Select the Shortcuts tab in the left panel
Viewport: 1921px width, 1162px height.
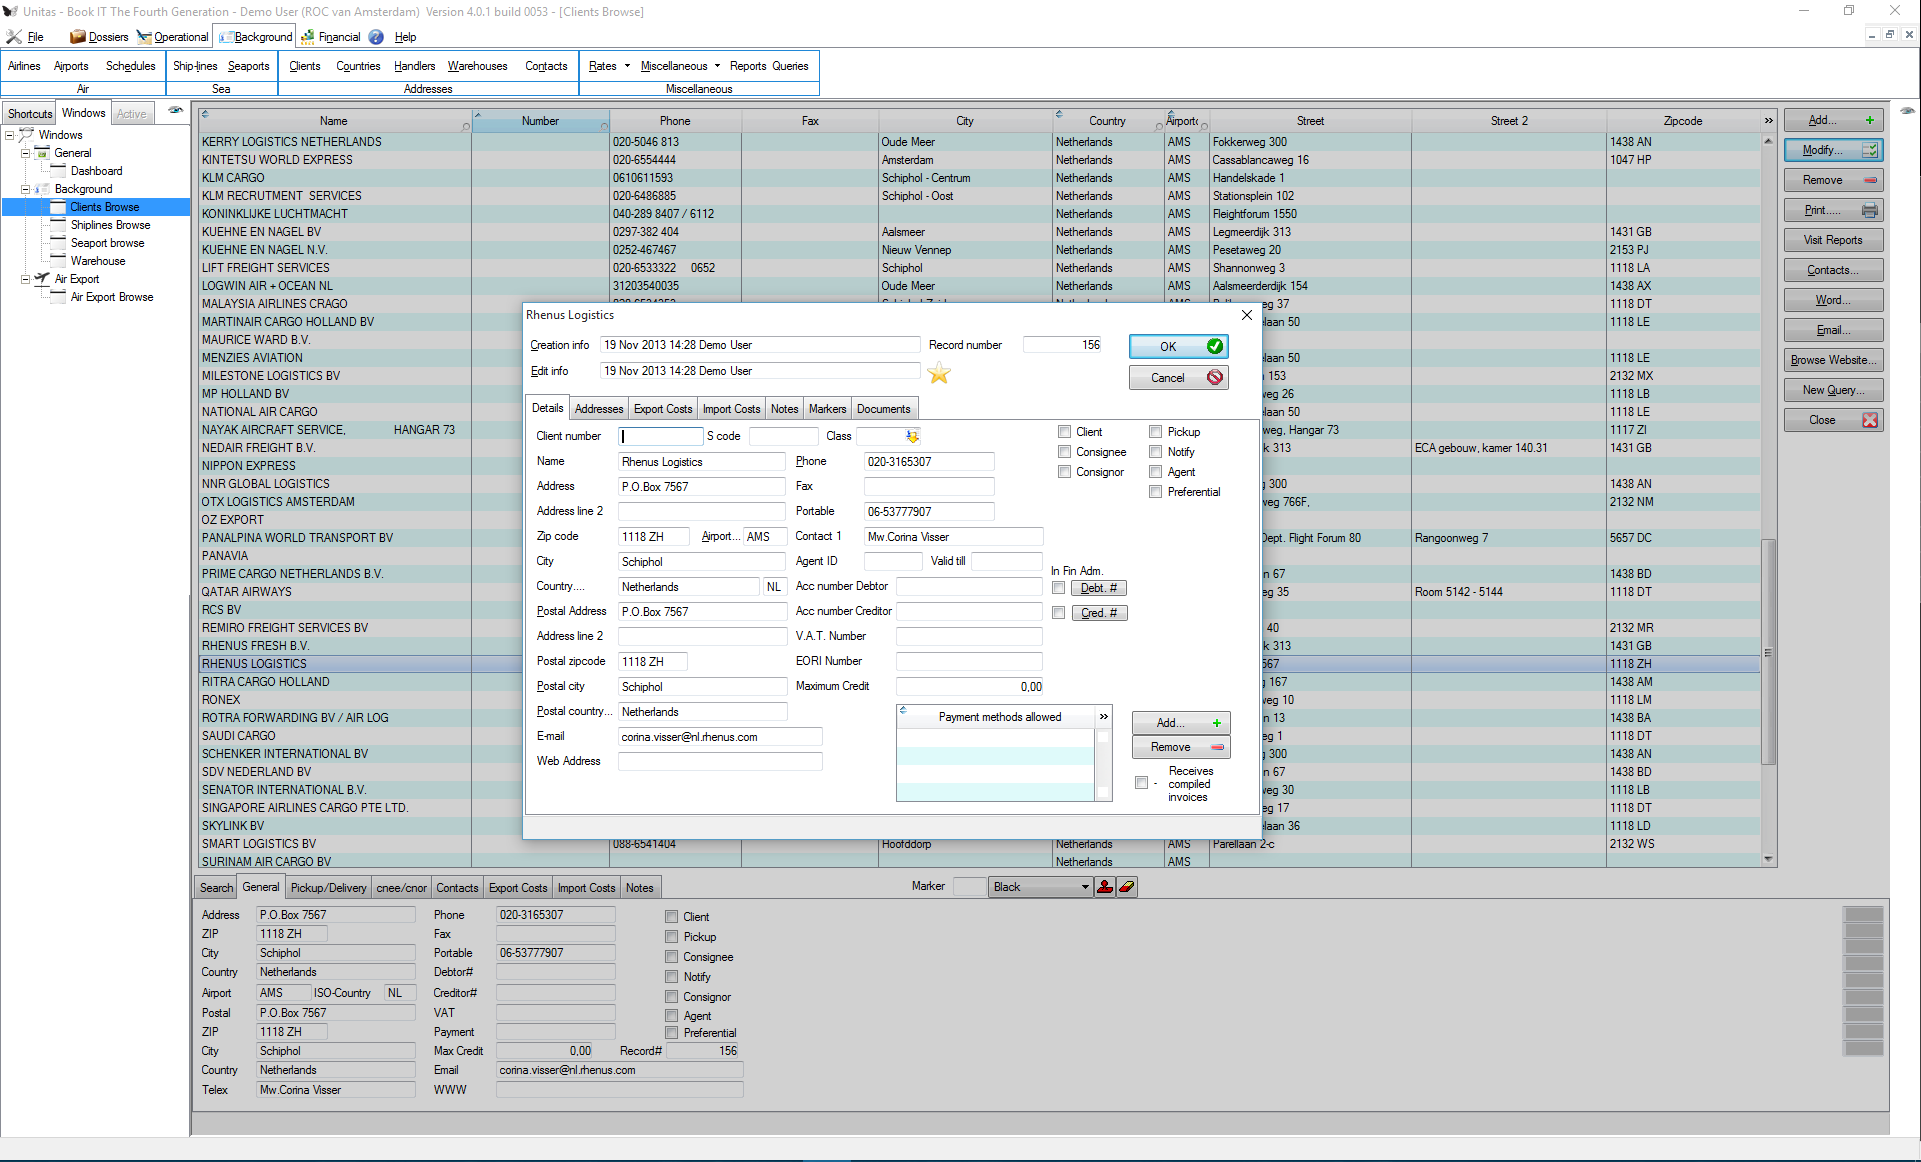[x=30, y=114]
